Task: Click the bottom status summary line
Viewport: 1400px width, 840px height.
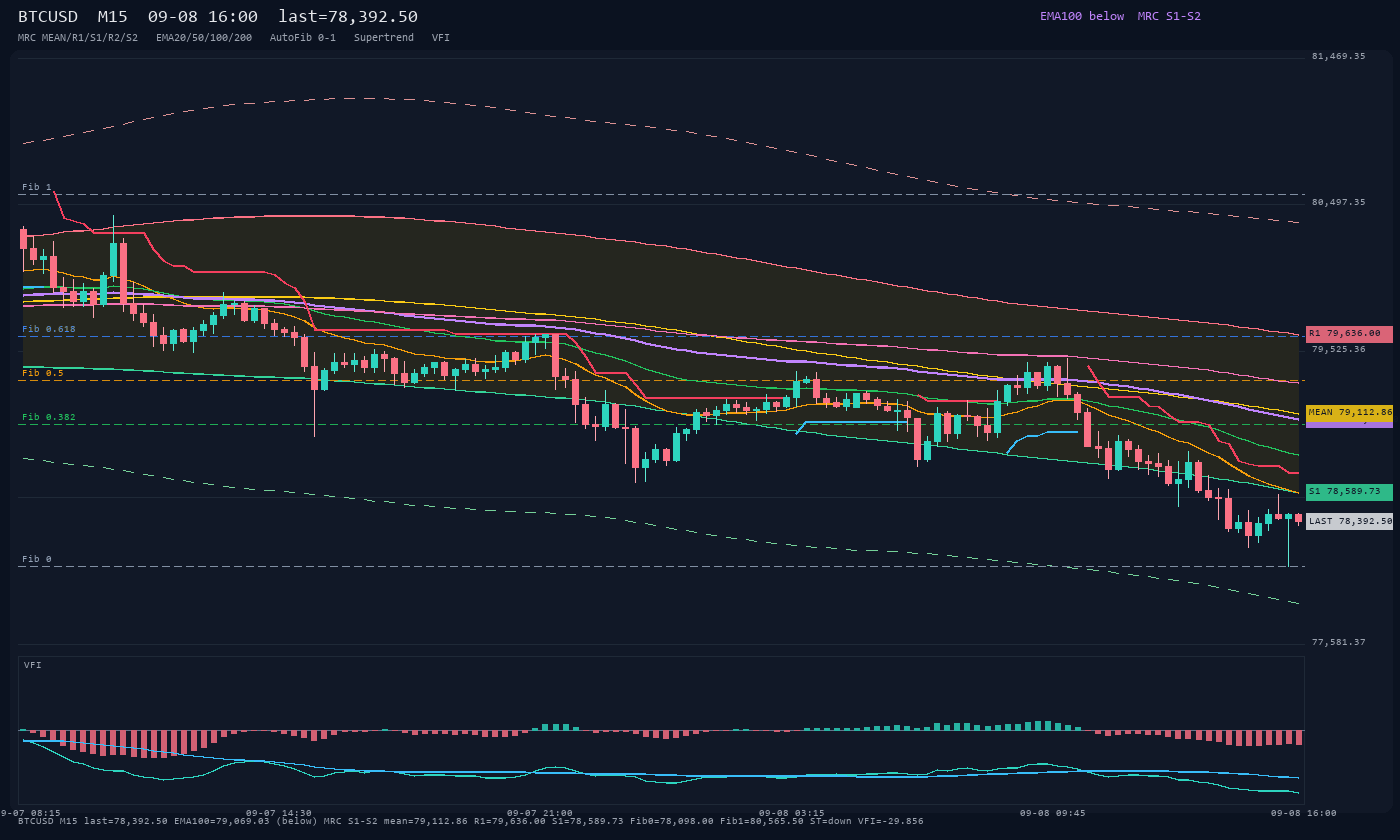Action: [471, 821]
